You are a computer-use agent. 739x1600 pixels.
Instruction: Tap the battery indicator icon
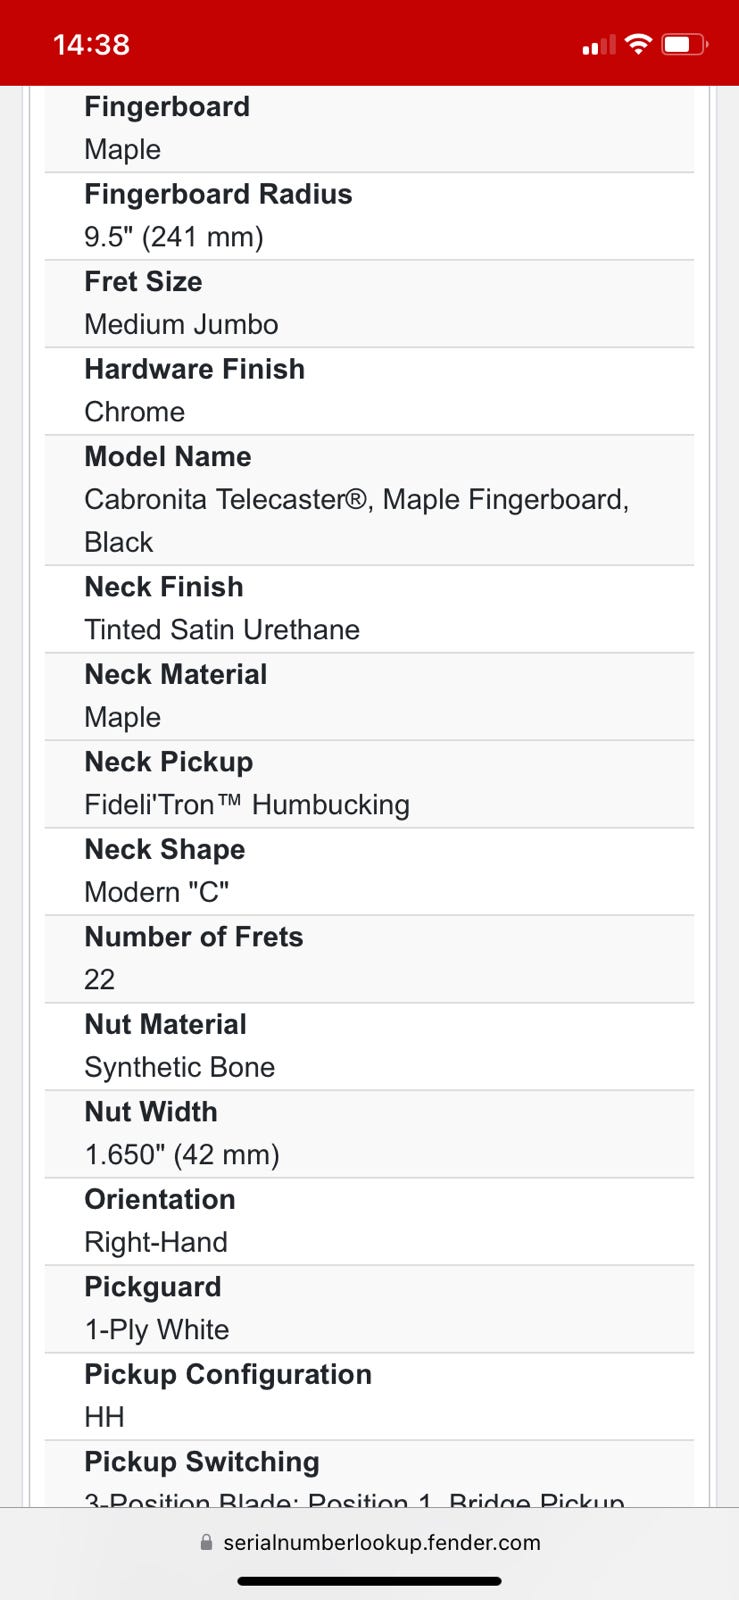685,44
